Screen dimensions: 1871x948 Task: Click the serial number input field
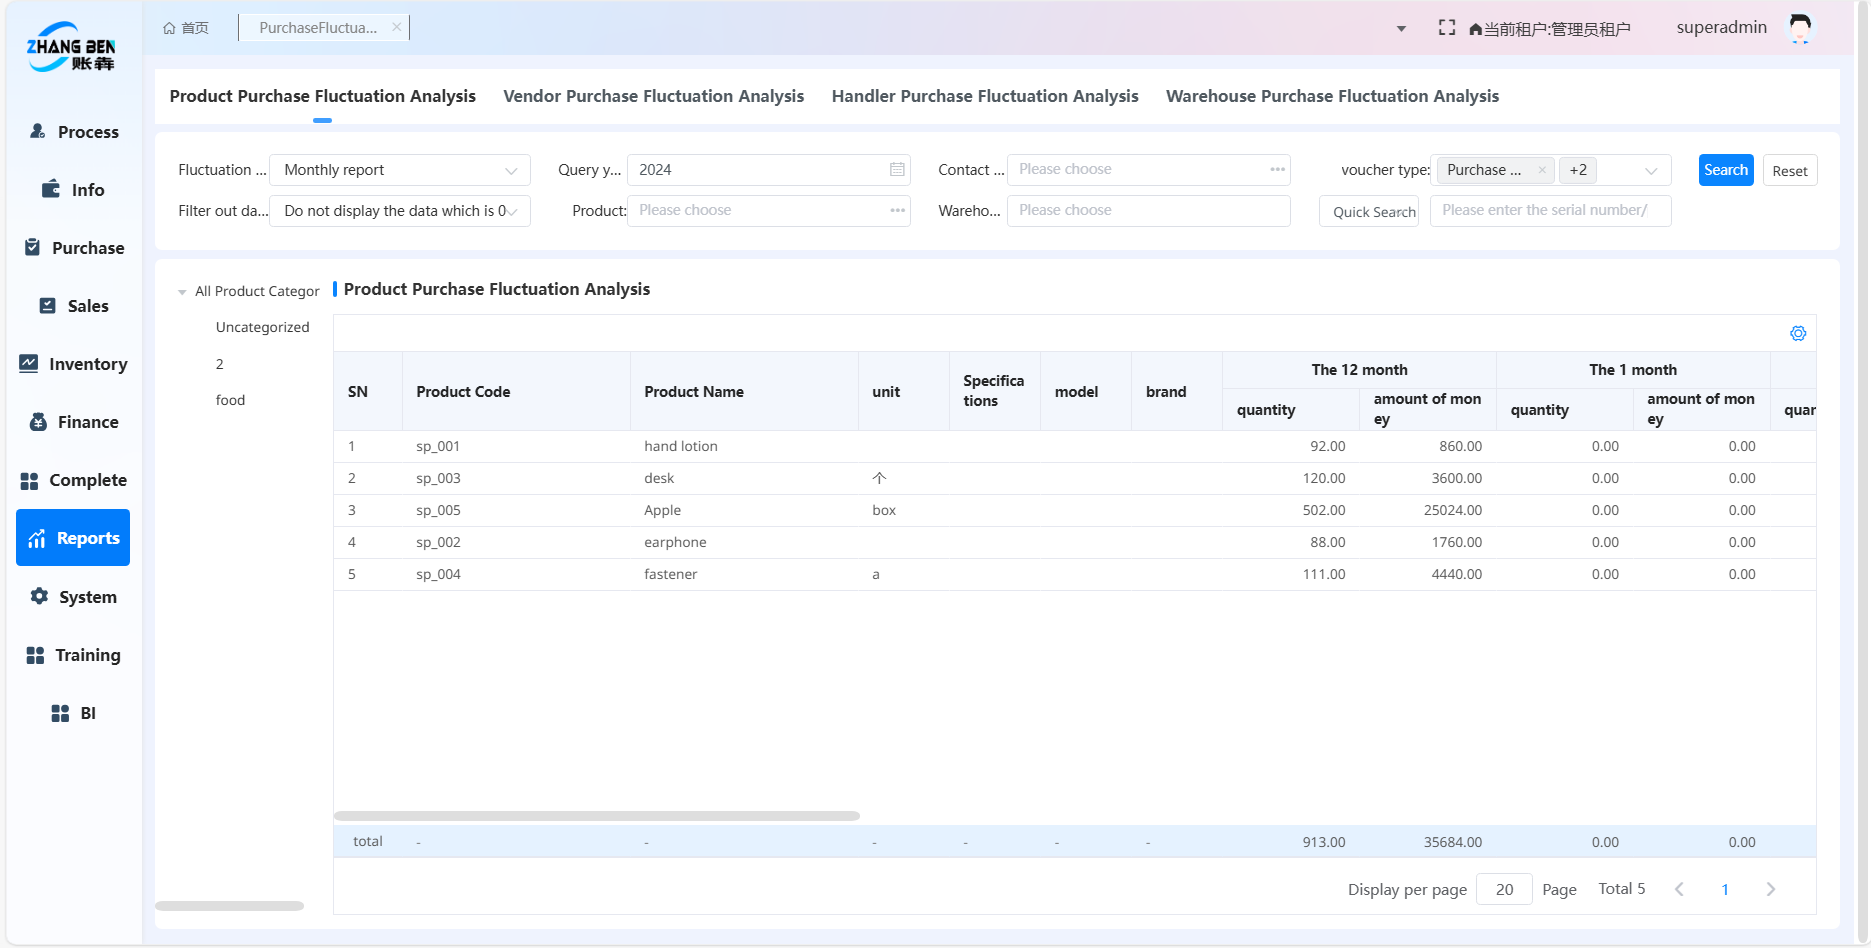(x=1550, y=210)
